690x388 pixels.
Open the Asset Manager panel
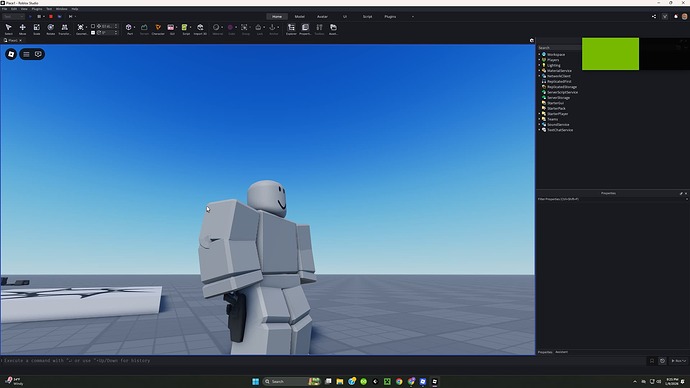coord(334,29)
